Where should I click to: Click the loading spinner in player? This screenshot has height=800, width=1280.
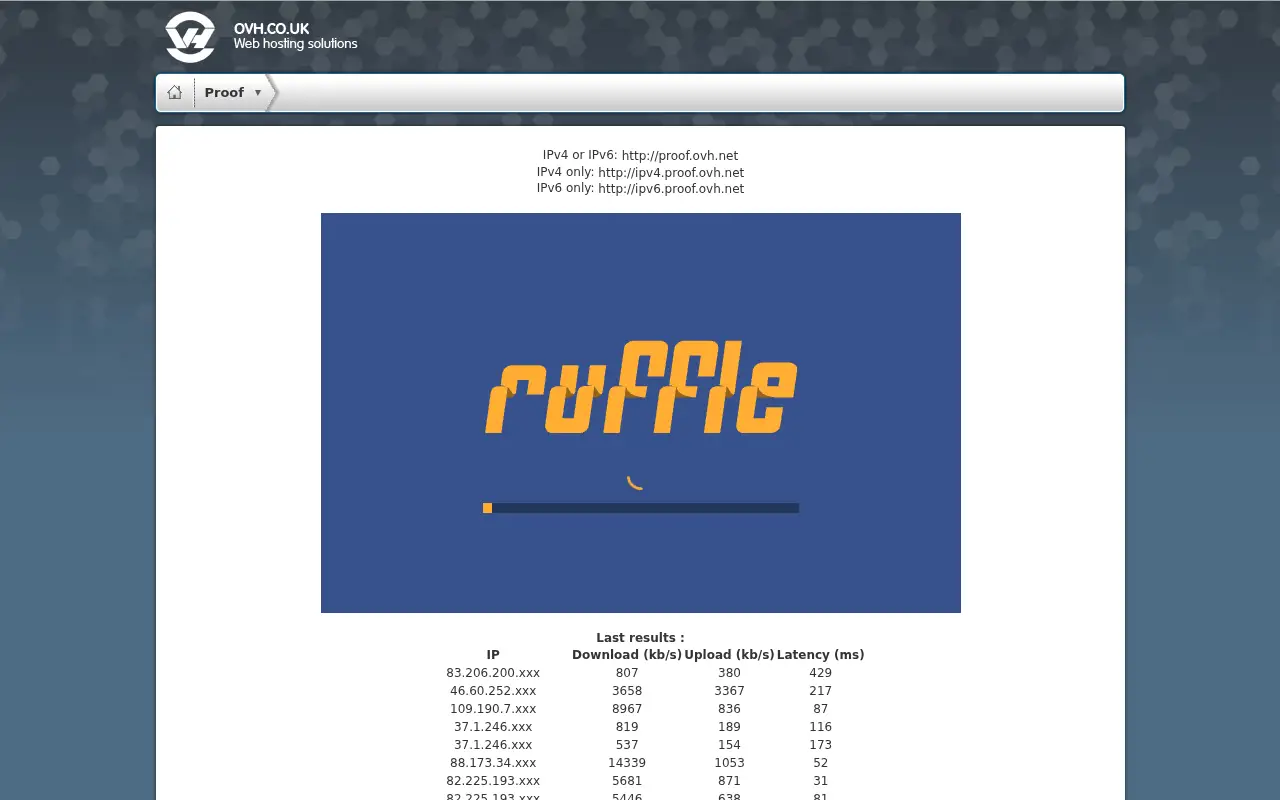point(635,483)
